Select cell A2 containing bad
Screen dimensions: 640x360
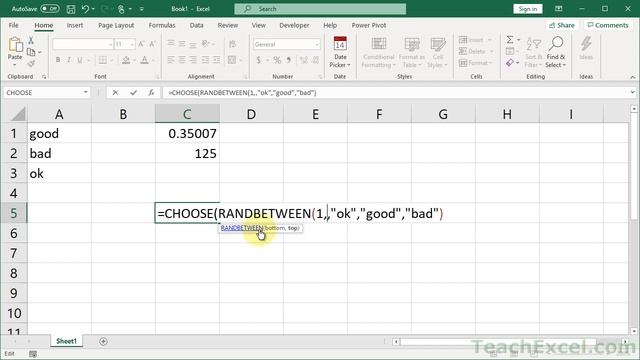[x=59, y=153]
